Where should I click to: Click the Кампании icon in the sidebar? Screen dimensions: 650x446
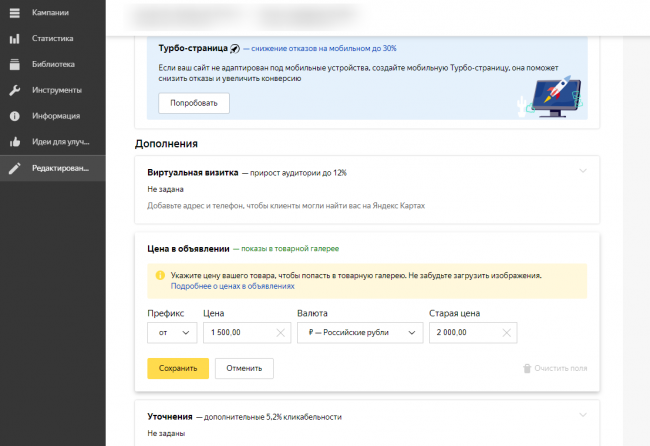click(14, 14)
